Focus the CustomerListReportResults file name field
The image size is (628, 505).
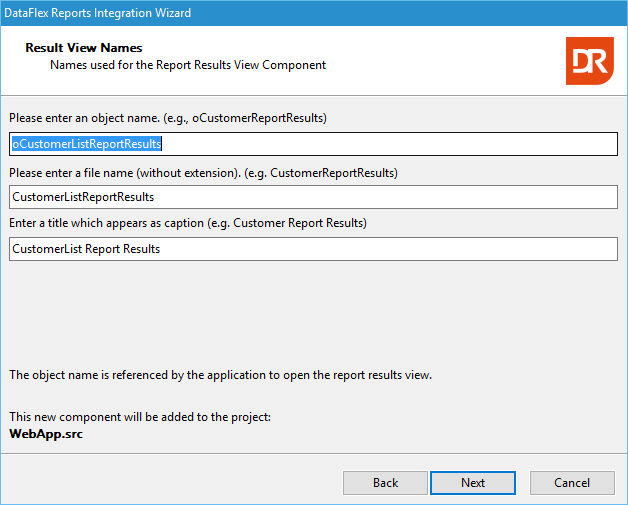(x=313, y=197)
